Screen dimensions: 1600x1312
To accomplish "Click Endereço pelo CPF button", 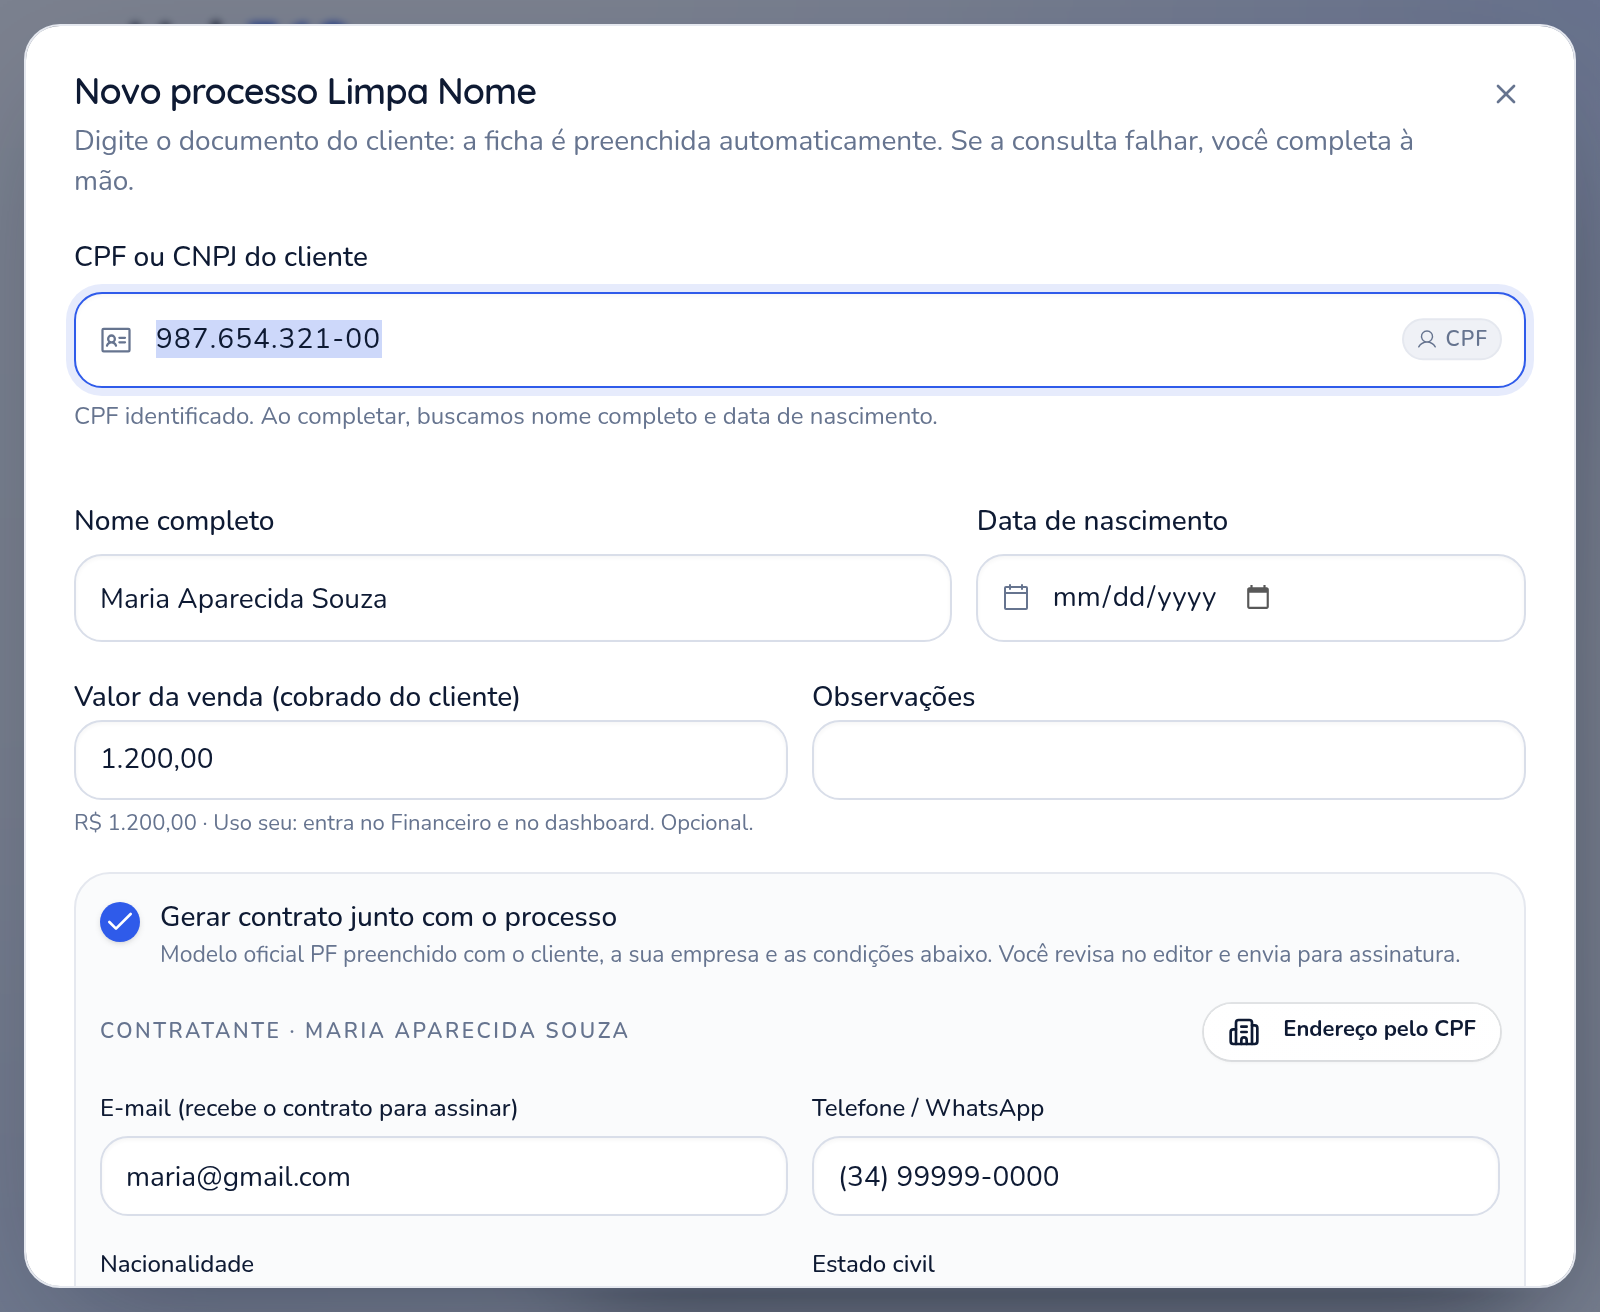I will [x=1352, y=1032].
